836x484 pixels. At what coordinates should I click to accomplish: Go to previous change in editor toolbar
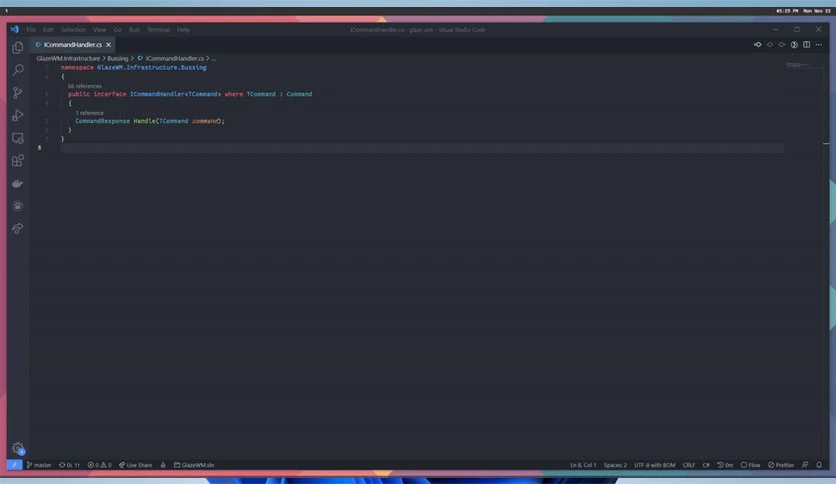[769, 45]
